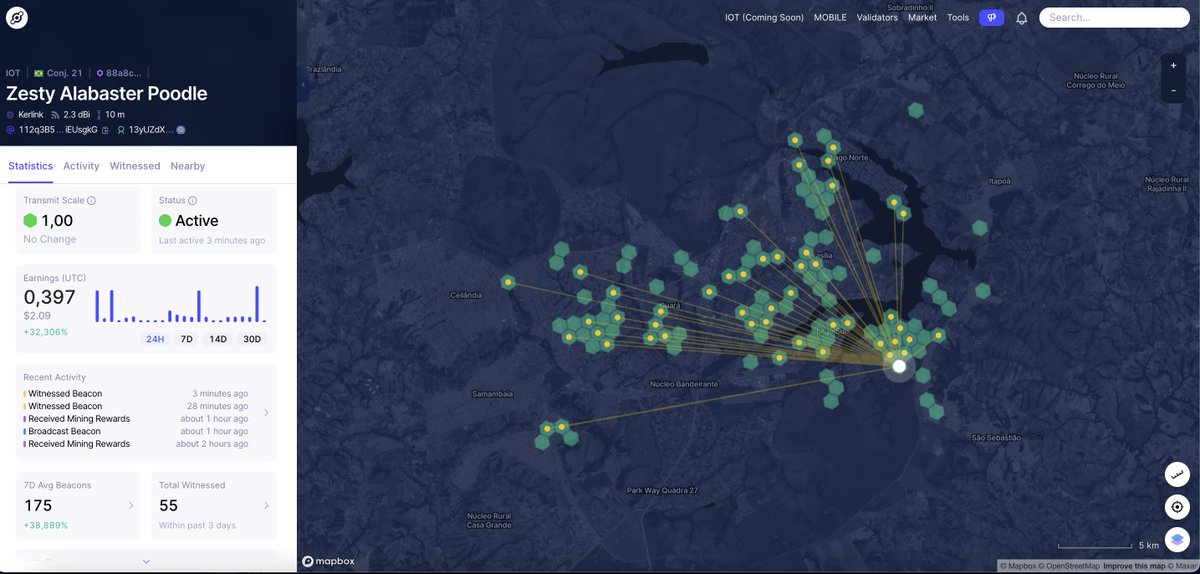Click the Conj. 21 location link
The image size is (1200, 574).
tap(64, 73)
